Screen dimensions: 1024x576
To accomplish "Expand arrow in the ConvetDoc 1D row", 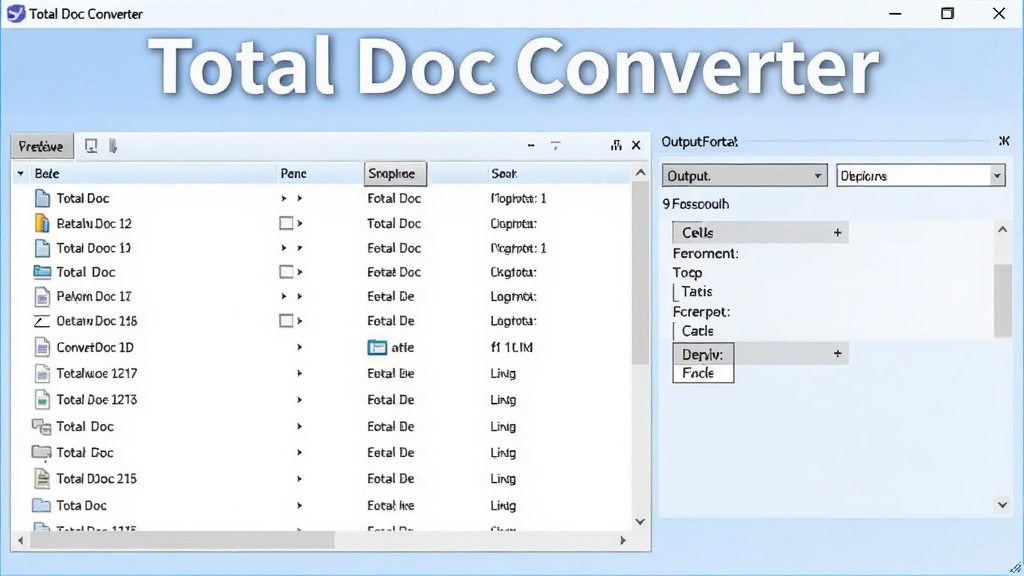I will (x=300, y=347).
